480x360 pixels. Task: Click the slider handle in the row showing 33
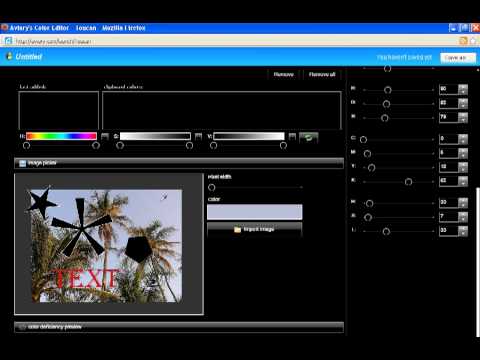[386, 231]
